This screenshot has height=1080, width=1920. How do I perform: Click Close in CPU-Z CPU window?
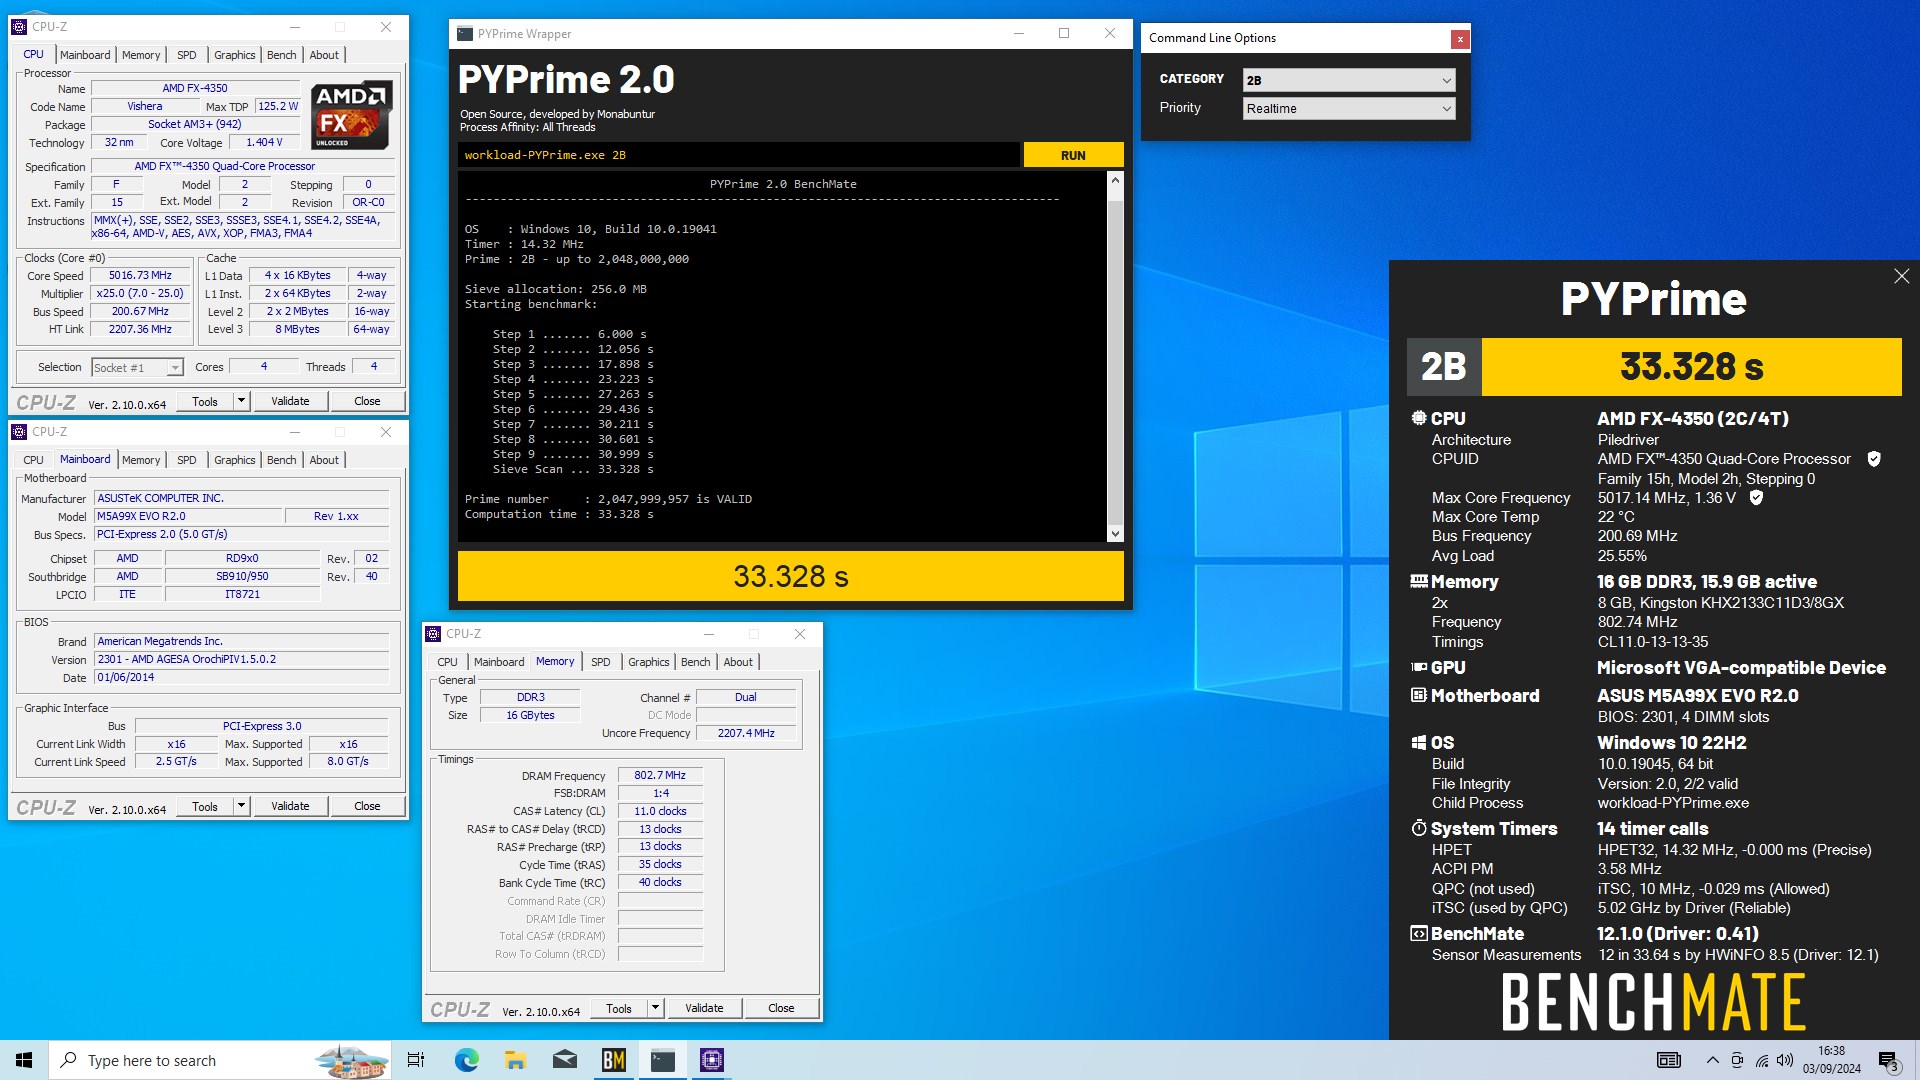point(367,401)
